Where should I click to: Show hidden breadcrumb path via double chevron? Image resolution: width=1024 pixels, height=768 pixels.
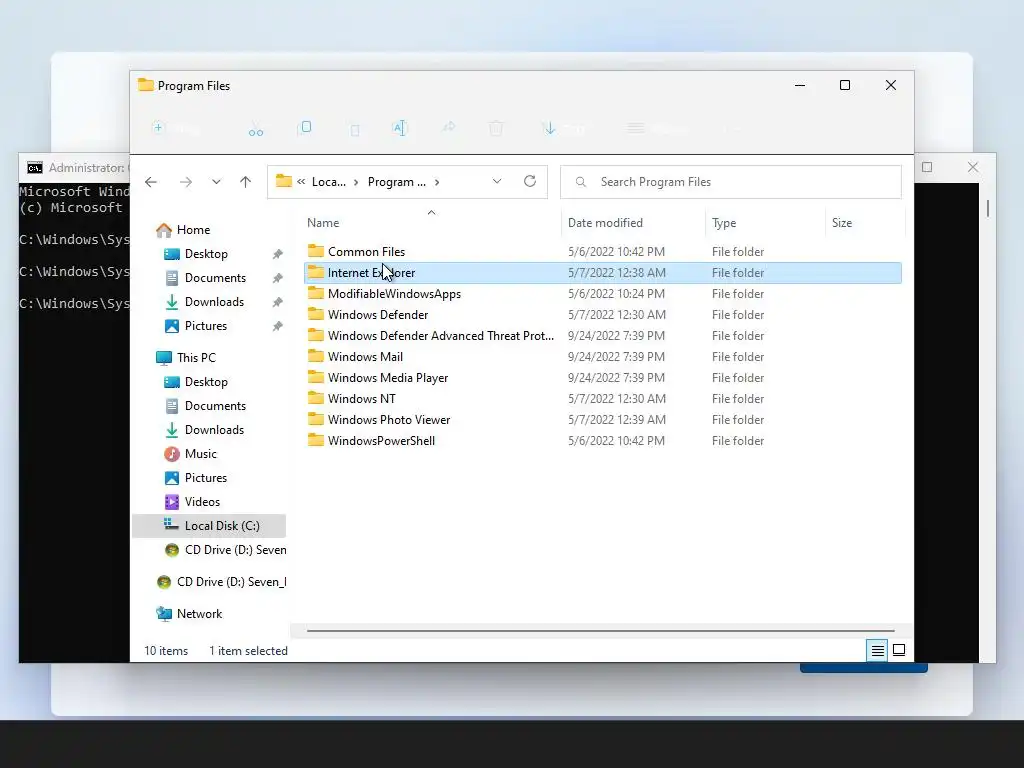coord(301,182)
